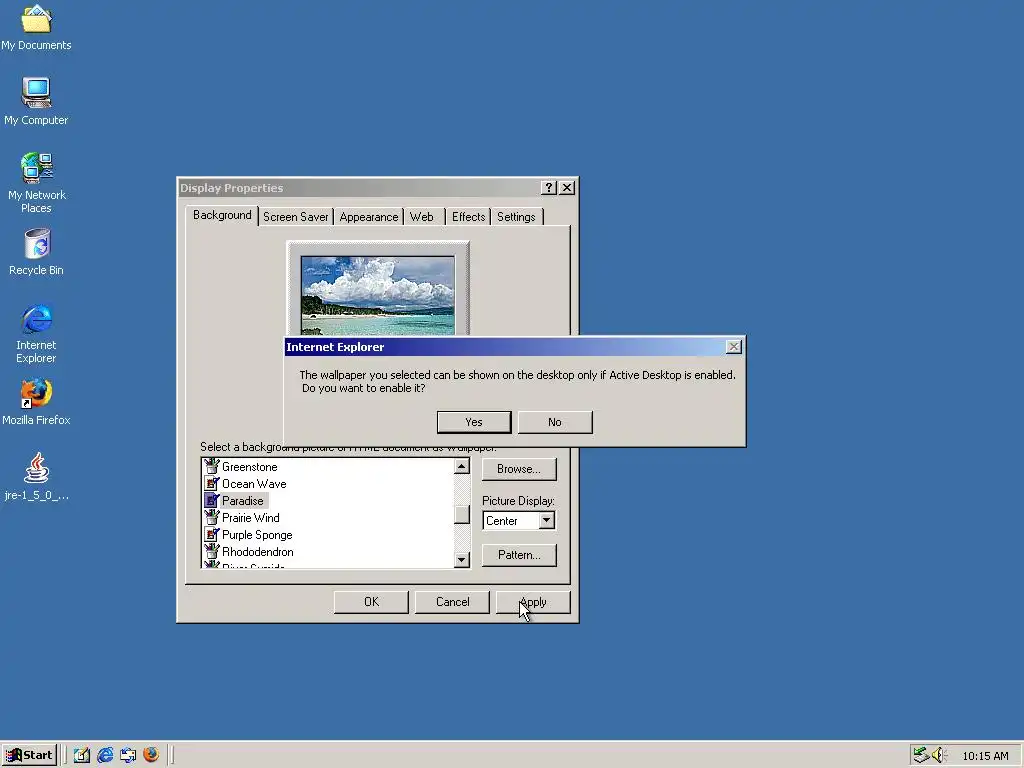1024x768 pixels.
Task: Switch to the Background tab
Action: click(x=222, y=215)
